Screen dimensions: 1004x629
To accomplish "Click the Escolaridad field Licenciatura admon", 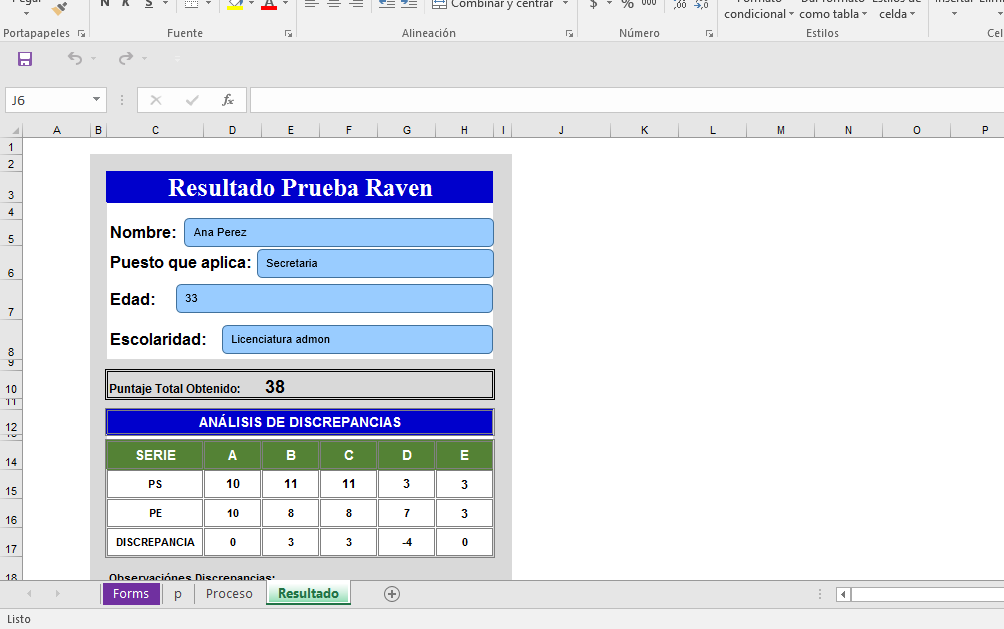I will pyautogui.click(x=357, y=339).
